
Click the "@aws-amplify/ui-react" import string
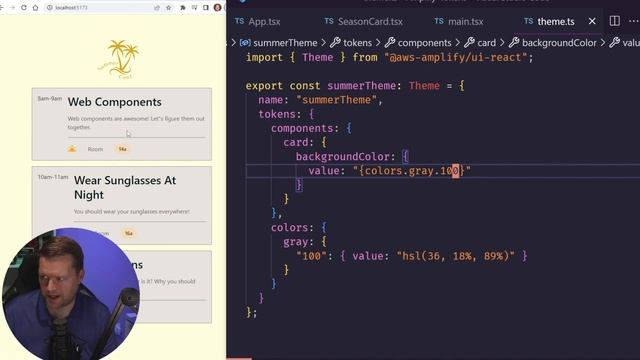(x=456, y=58)
